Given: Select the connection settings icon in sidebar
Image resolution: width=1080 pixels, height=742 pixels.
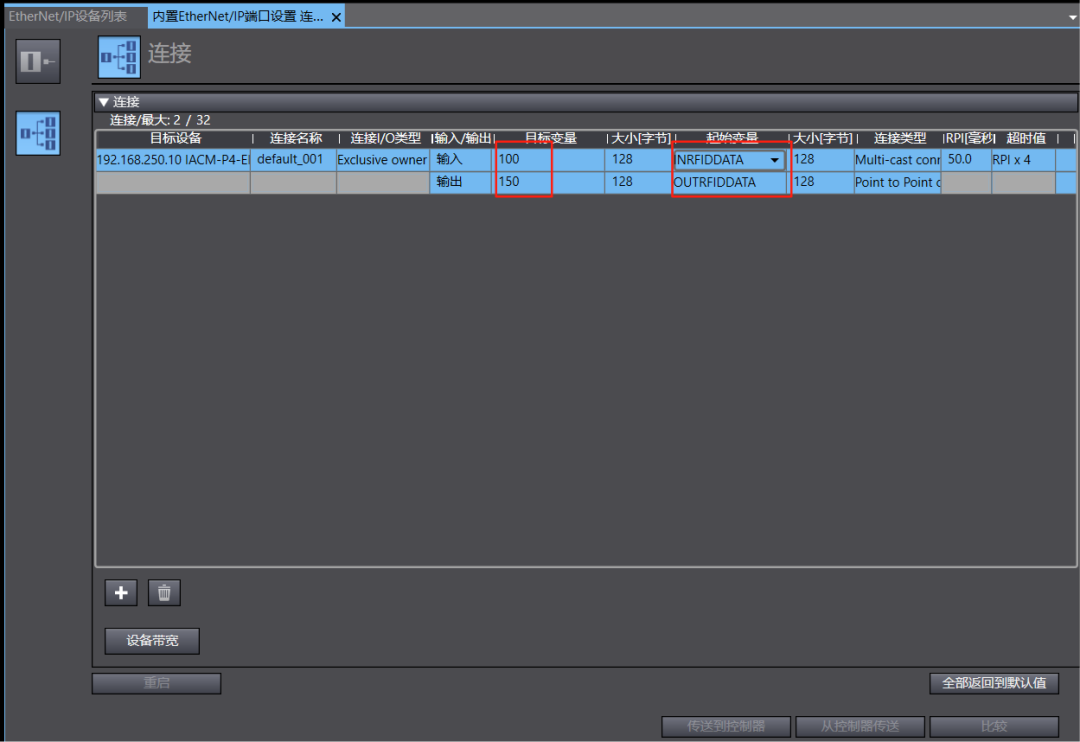Looking at the screenshot, I should [38, 133].
